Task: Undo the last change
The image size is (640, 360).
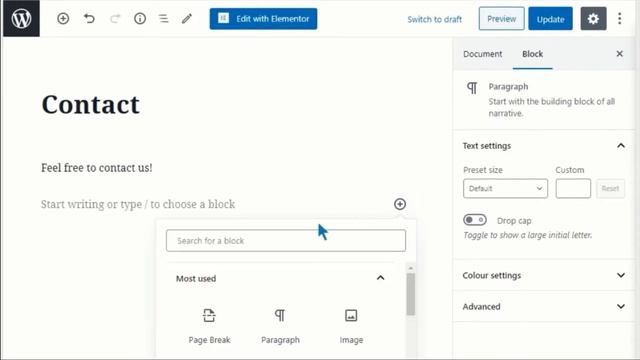Action: (x=89, y=18)
